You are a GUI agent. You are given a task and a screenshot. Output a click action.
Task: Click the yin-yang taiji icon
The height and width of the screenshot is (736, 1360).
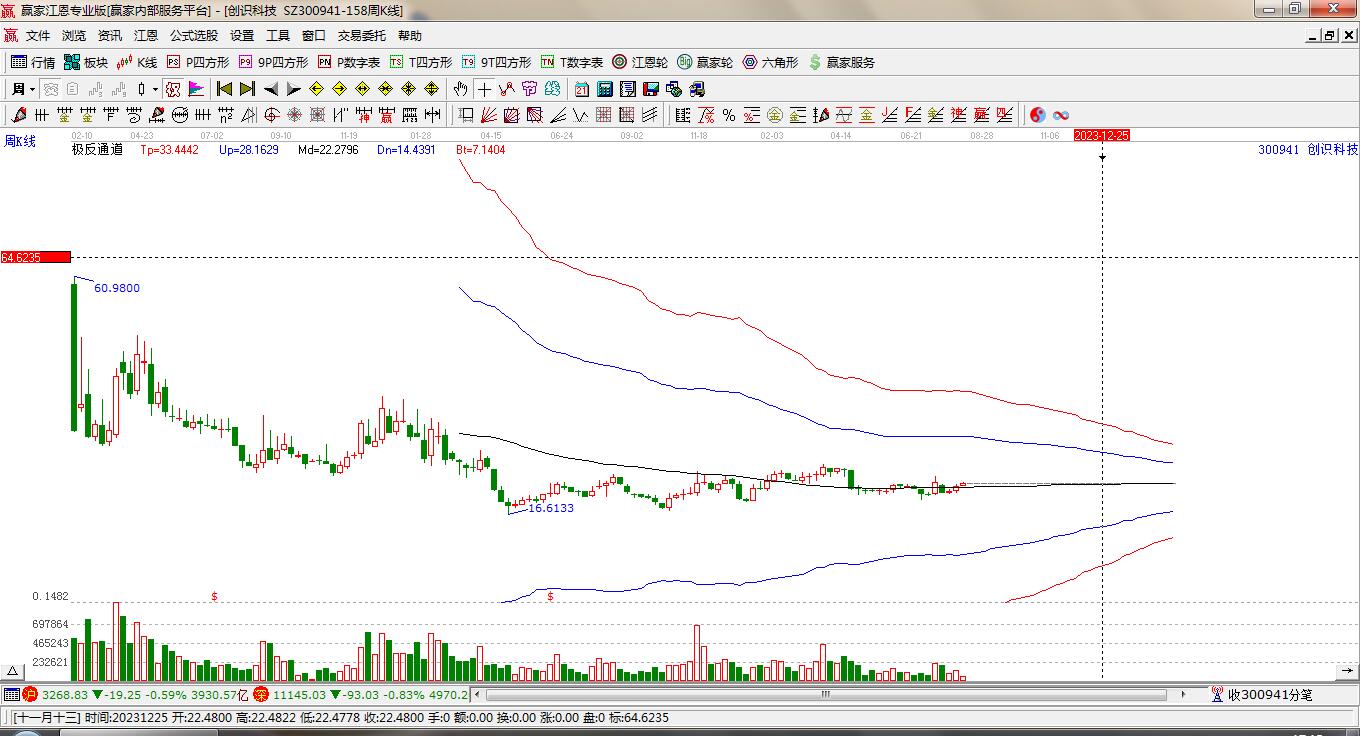(x=1038, y=115)
